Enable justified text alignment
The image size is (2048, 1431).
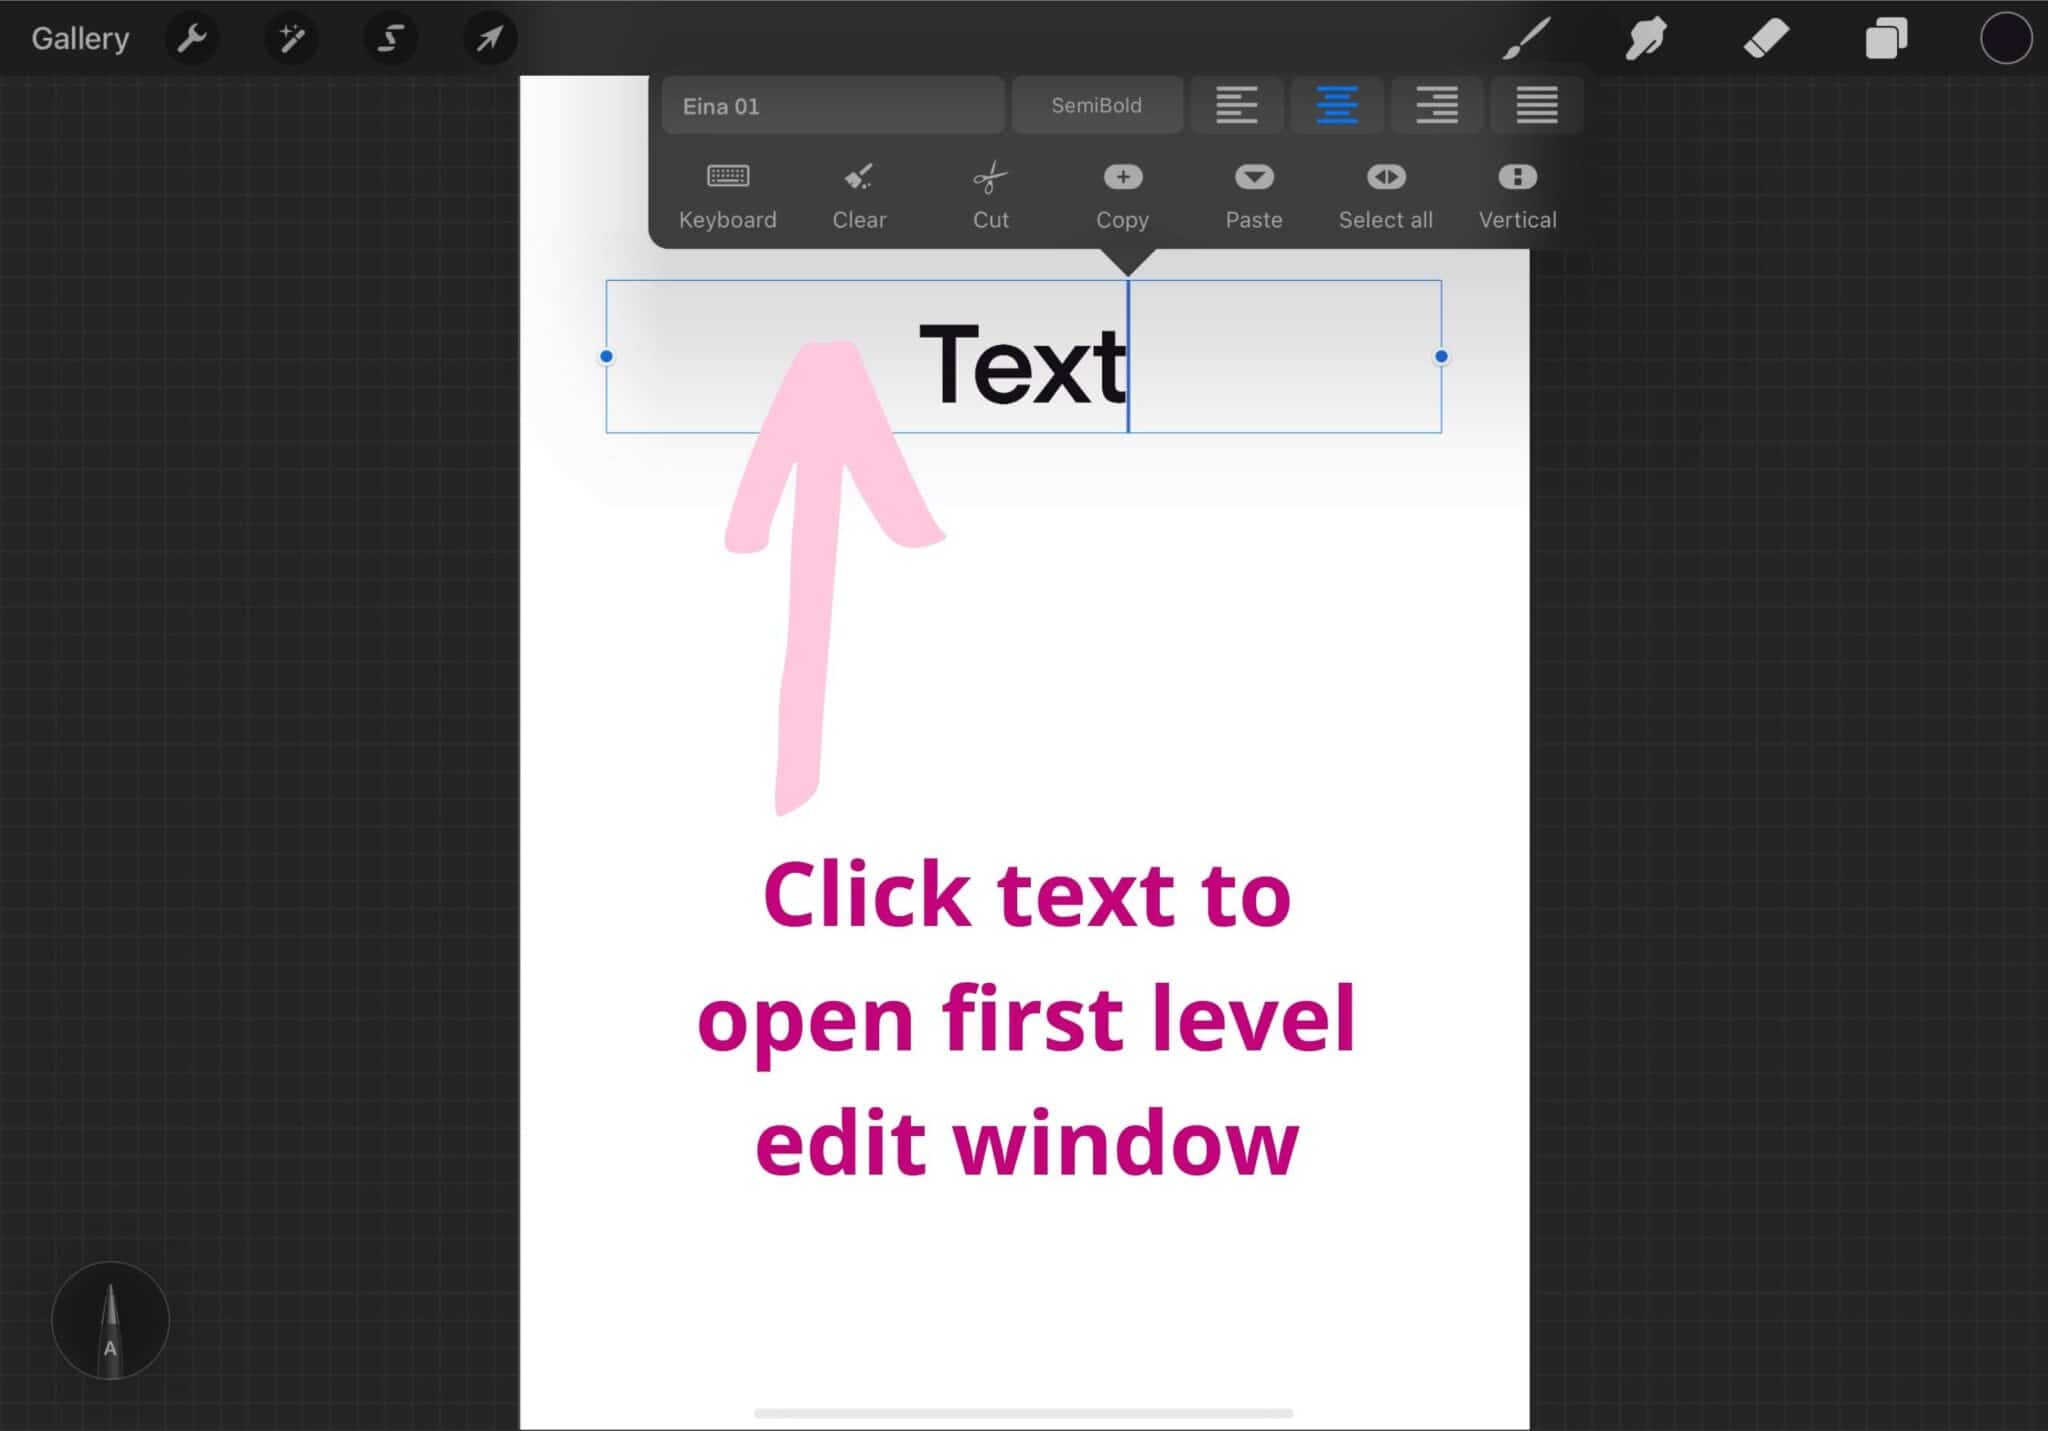(1536, 104)
